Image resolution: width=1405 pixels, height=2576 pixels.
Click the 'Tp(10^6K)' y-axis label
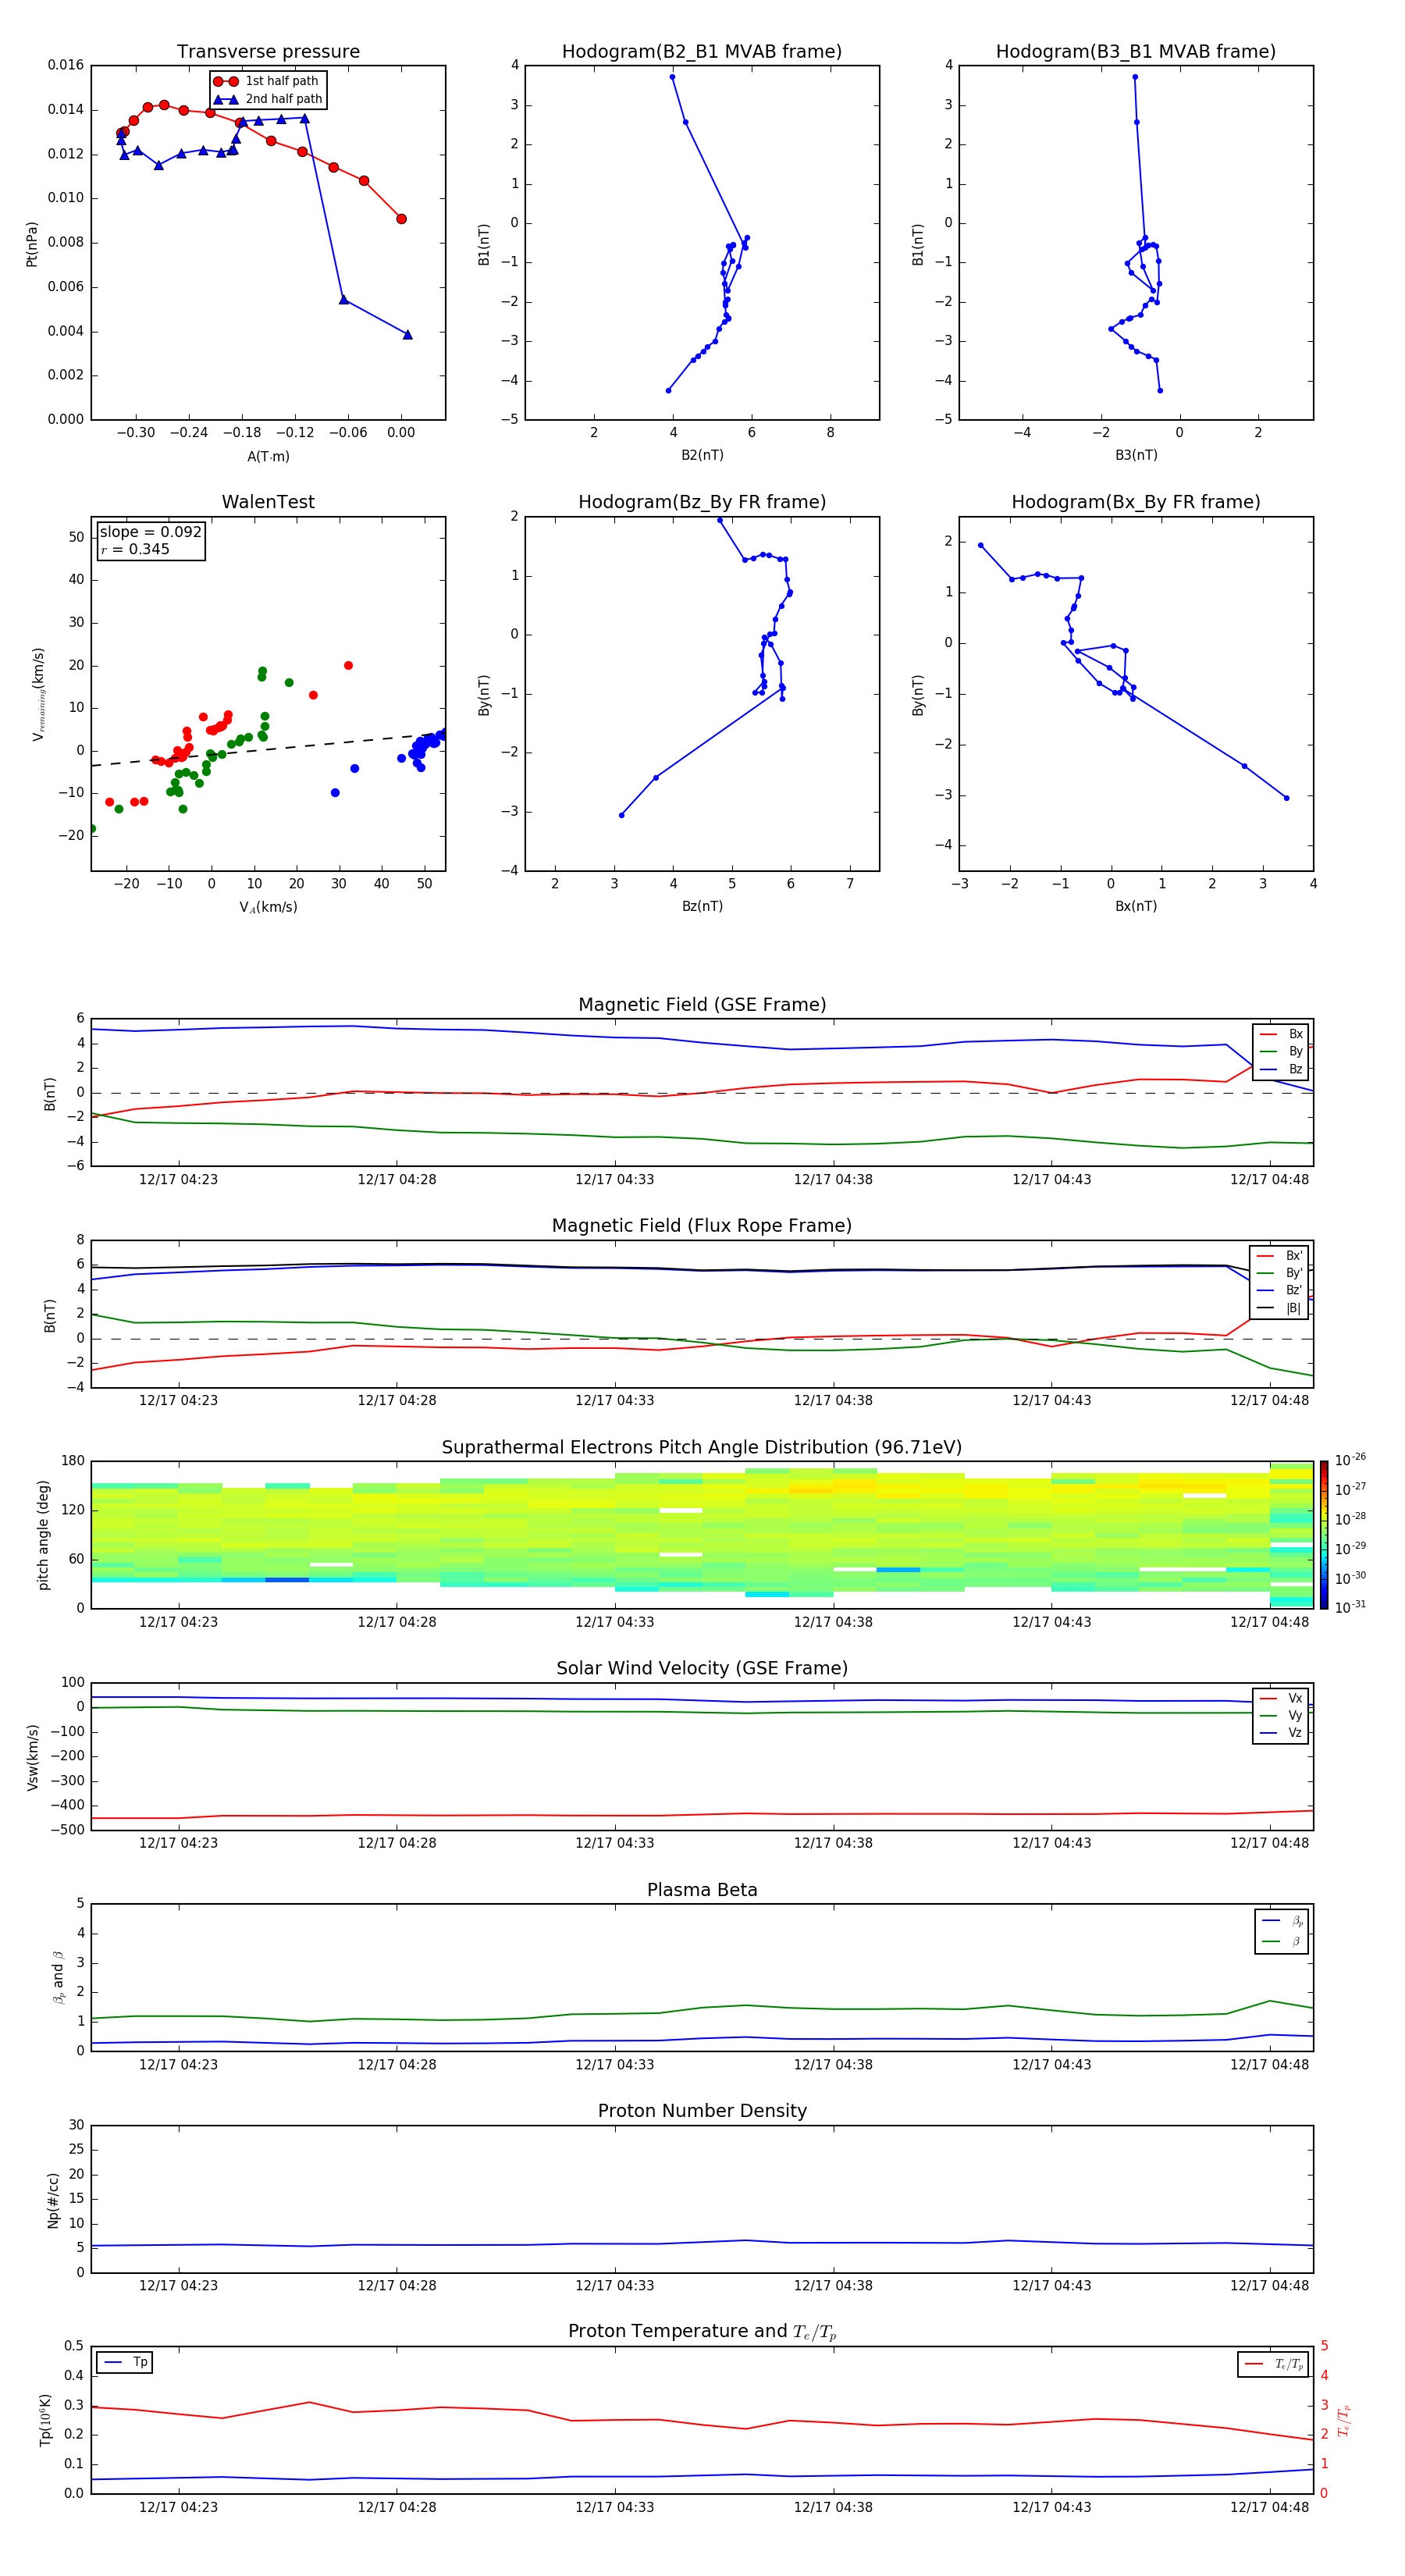pos(46,2420)
